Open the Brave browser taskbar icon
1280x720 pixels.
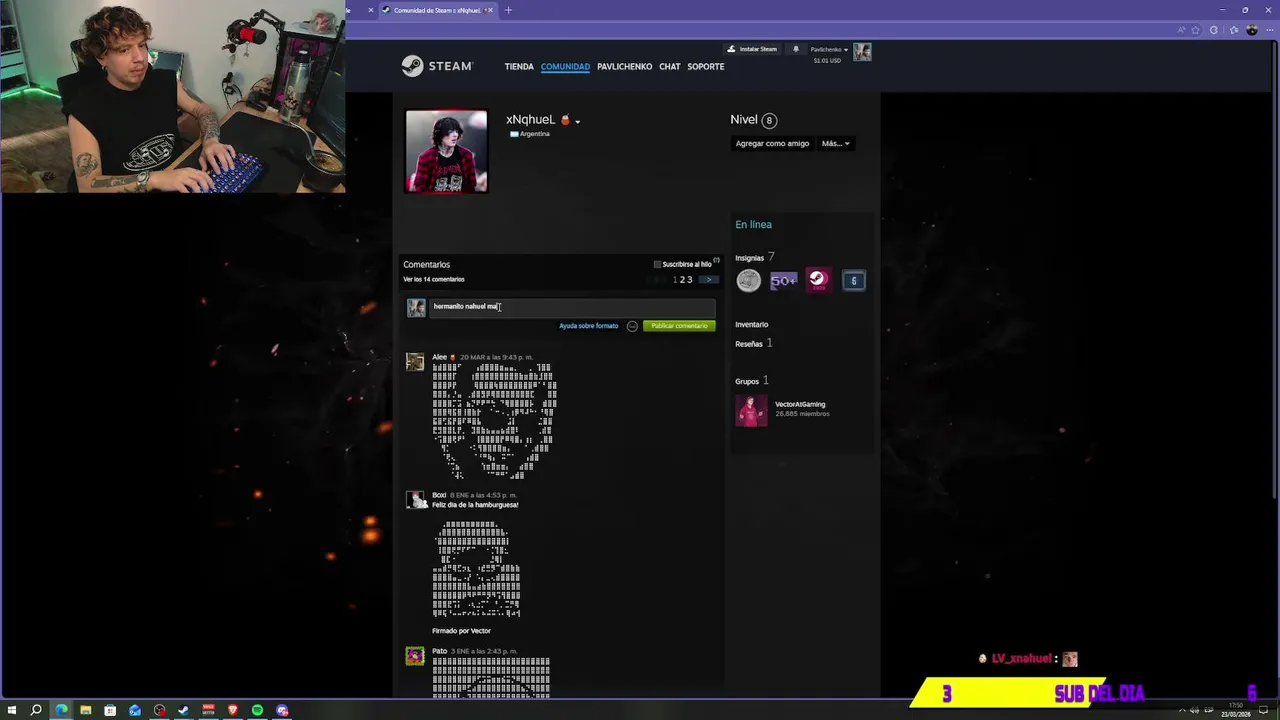233,710
